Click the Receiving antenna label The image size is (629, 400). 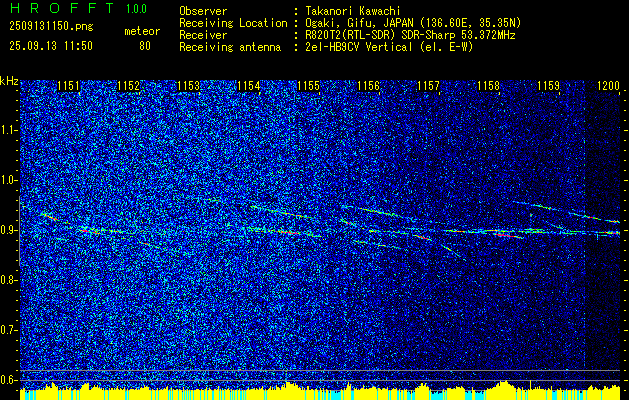(230, 47)
